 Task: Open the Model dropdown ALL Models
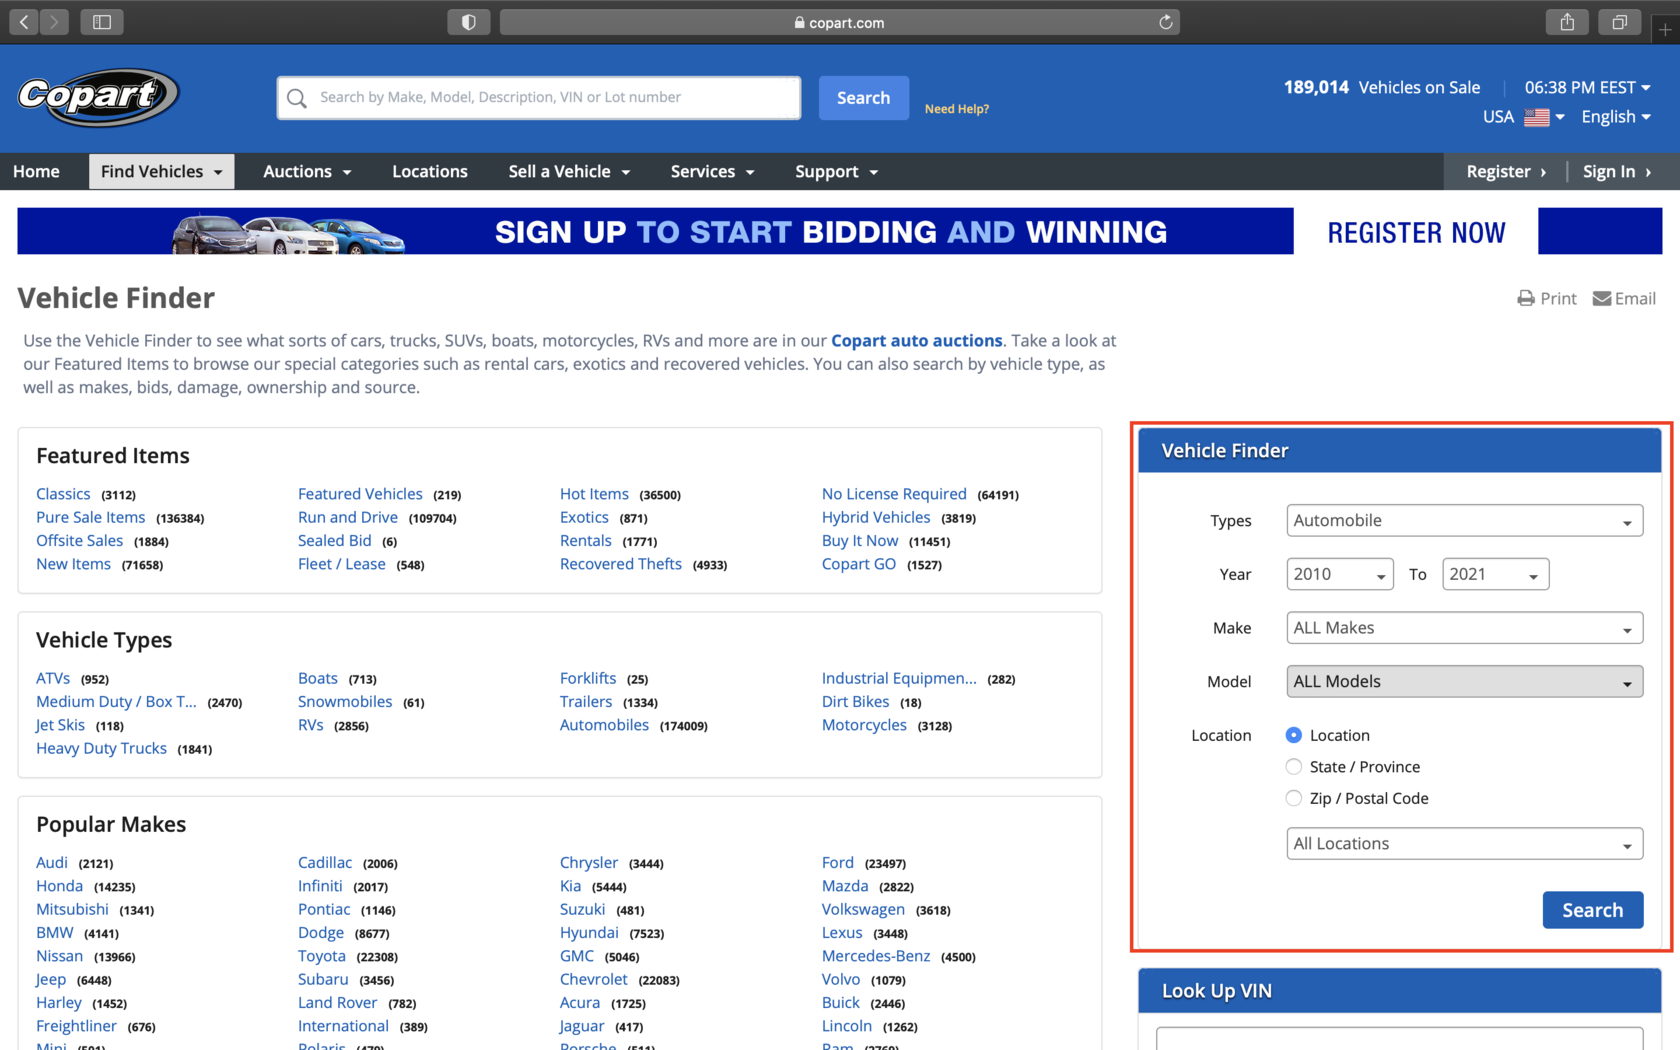(1465, 681)
